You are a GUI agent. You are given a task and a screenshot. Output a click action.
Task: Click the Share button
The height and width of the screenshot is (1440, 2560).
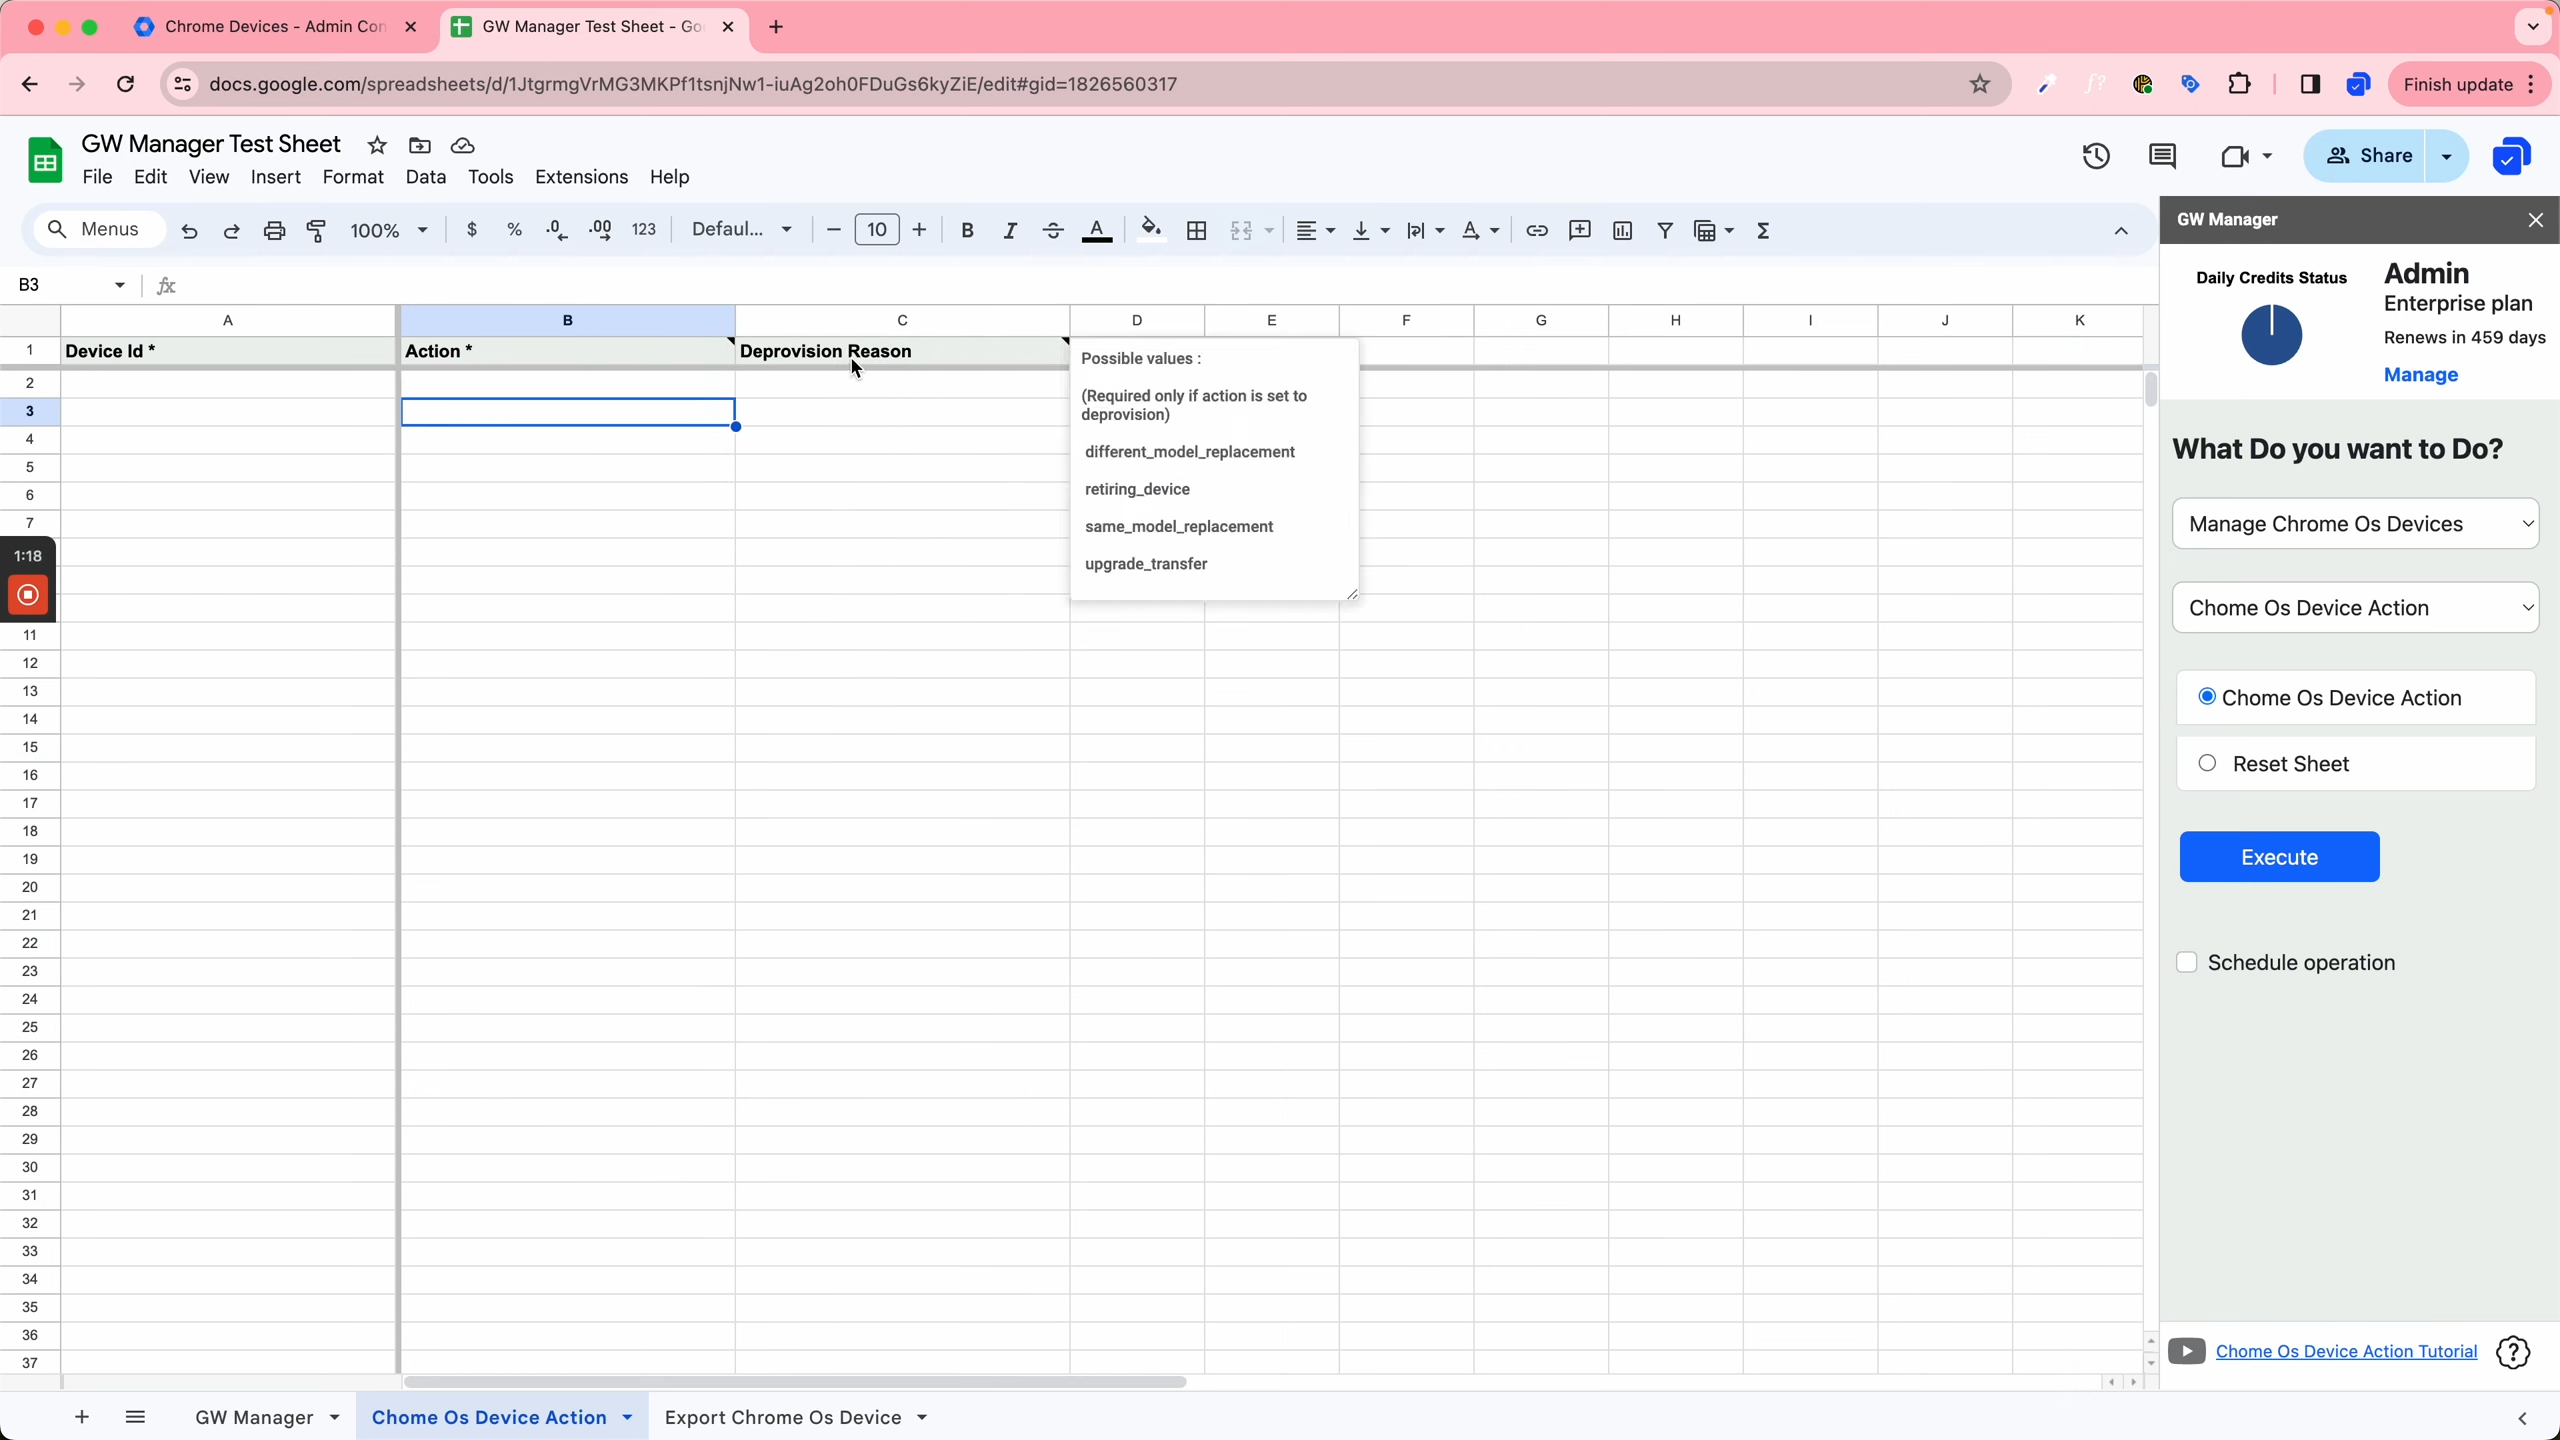[x=2366, y=156]
